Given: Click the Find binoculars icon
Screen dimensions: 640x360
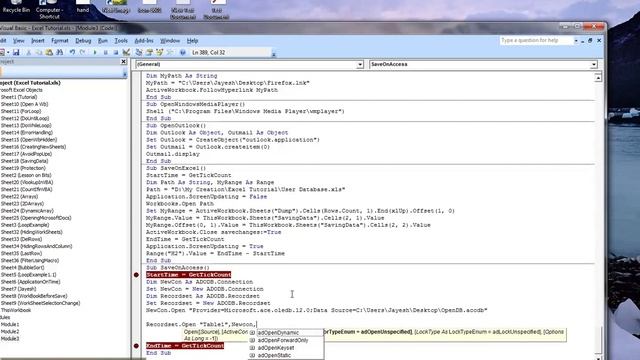Looking at the screenshot, I should (x=60, y=52).
